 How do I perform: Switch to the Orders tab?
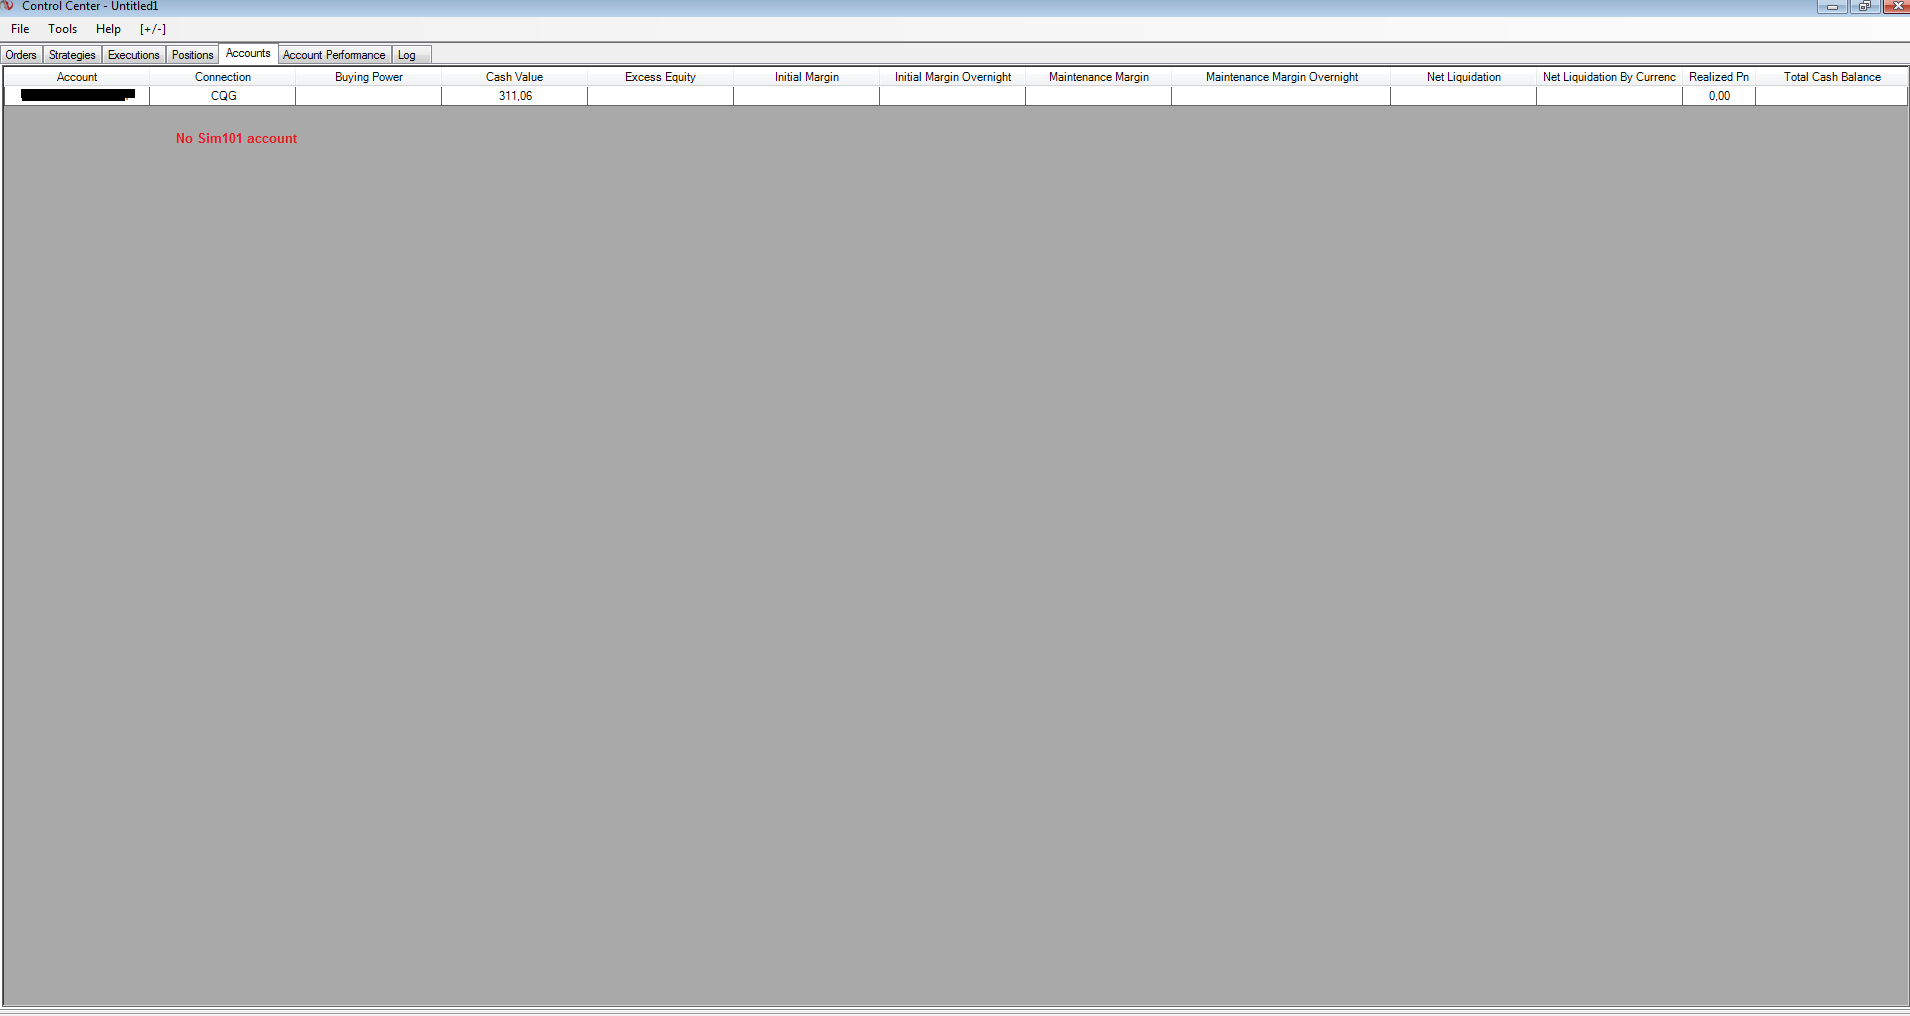[x=21, y=55]
